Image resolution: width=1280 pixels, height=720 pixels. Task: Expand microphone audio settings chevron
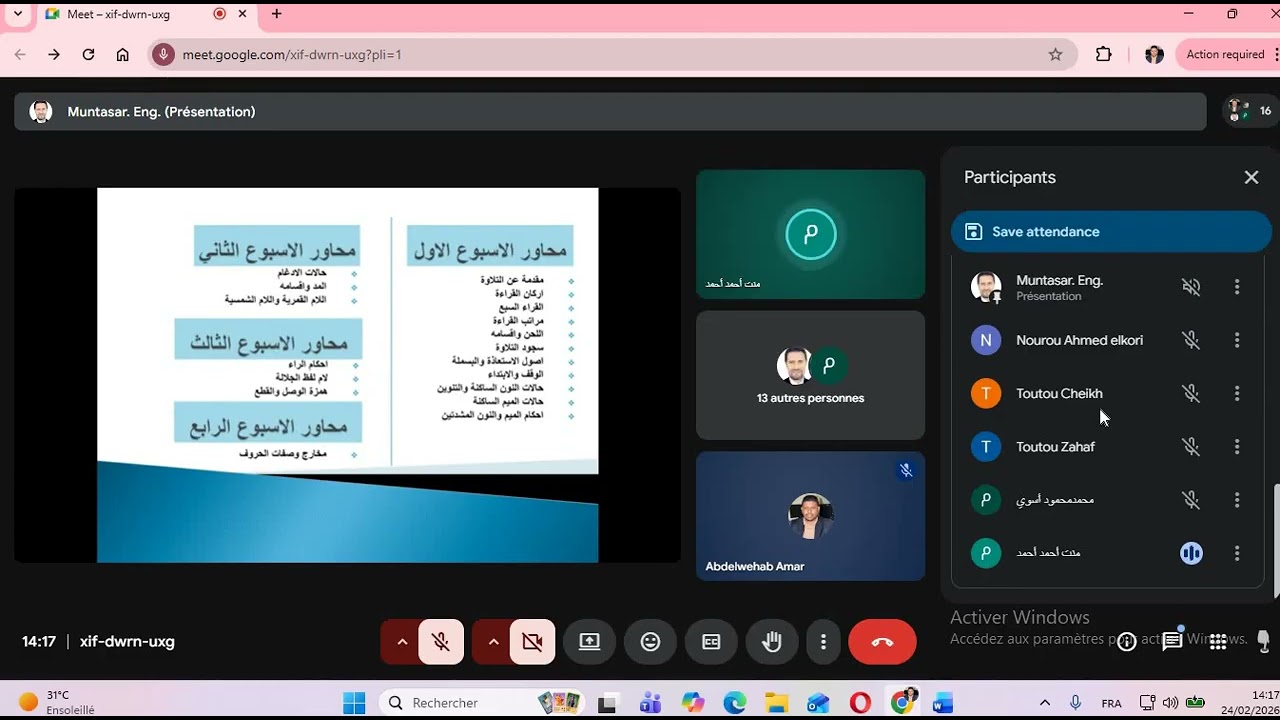[402, 642]
